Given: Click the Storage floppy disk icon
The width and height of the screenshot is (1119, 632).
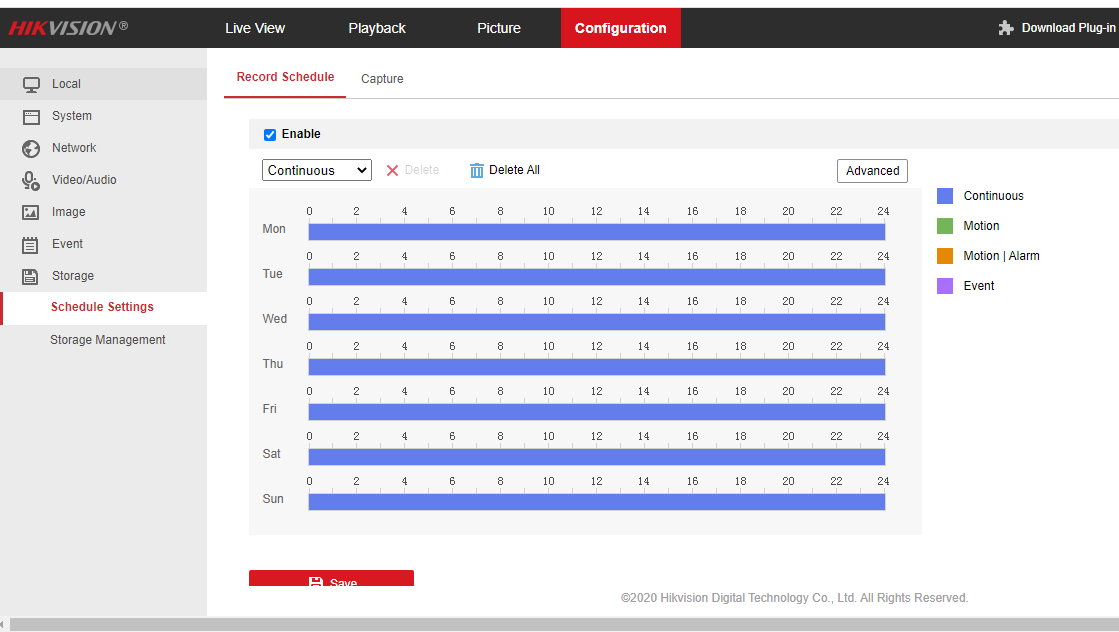Looking at the screenshot, I should pos(31,276).
